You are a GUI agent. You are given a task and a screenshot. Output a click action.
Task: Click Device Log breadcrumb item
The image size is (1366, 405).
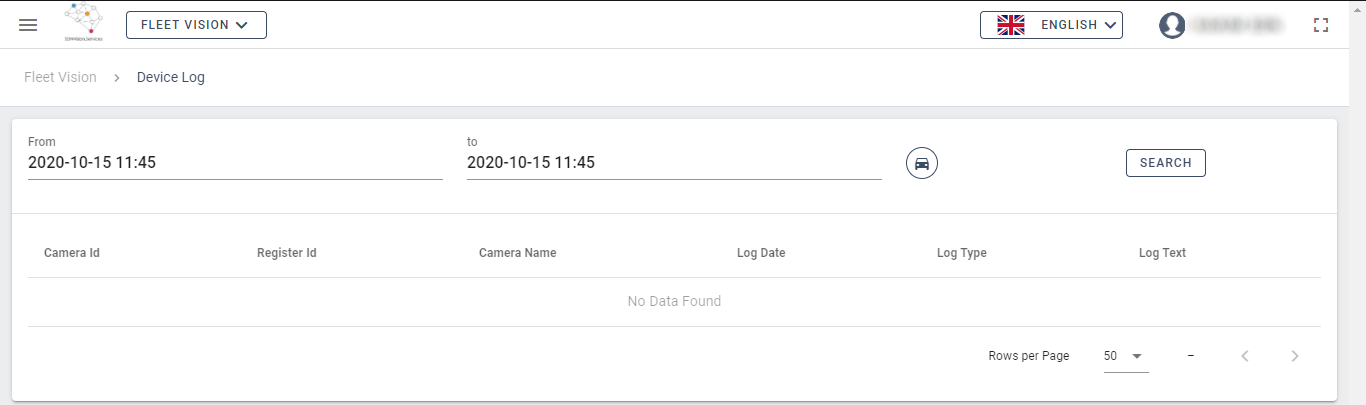171,77
